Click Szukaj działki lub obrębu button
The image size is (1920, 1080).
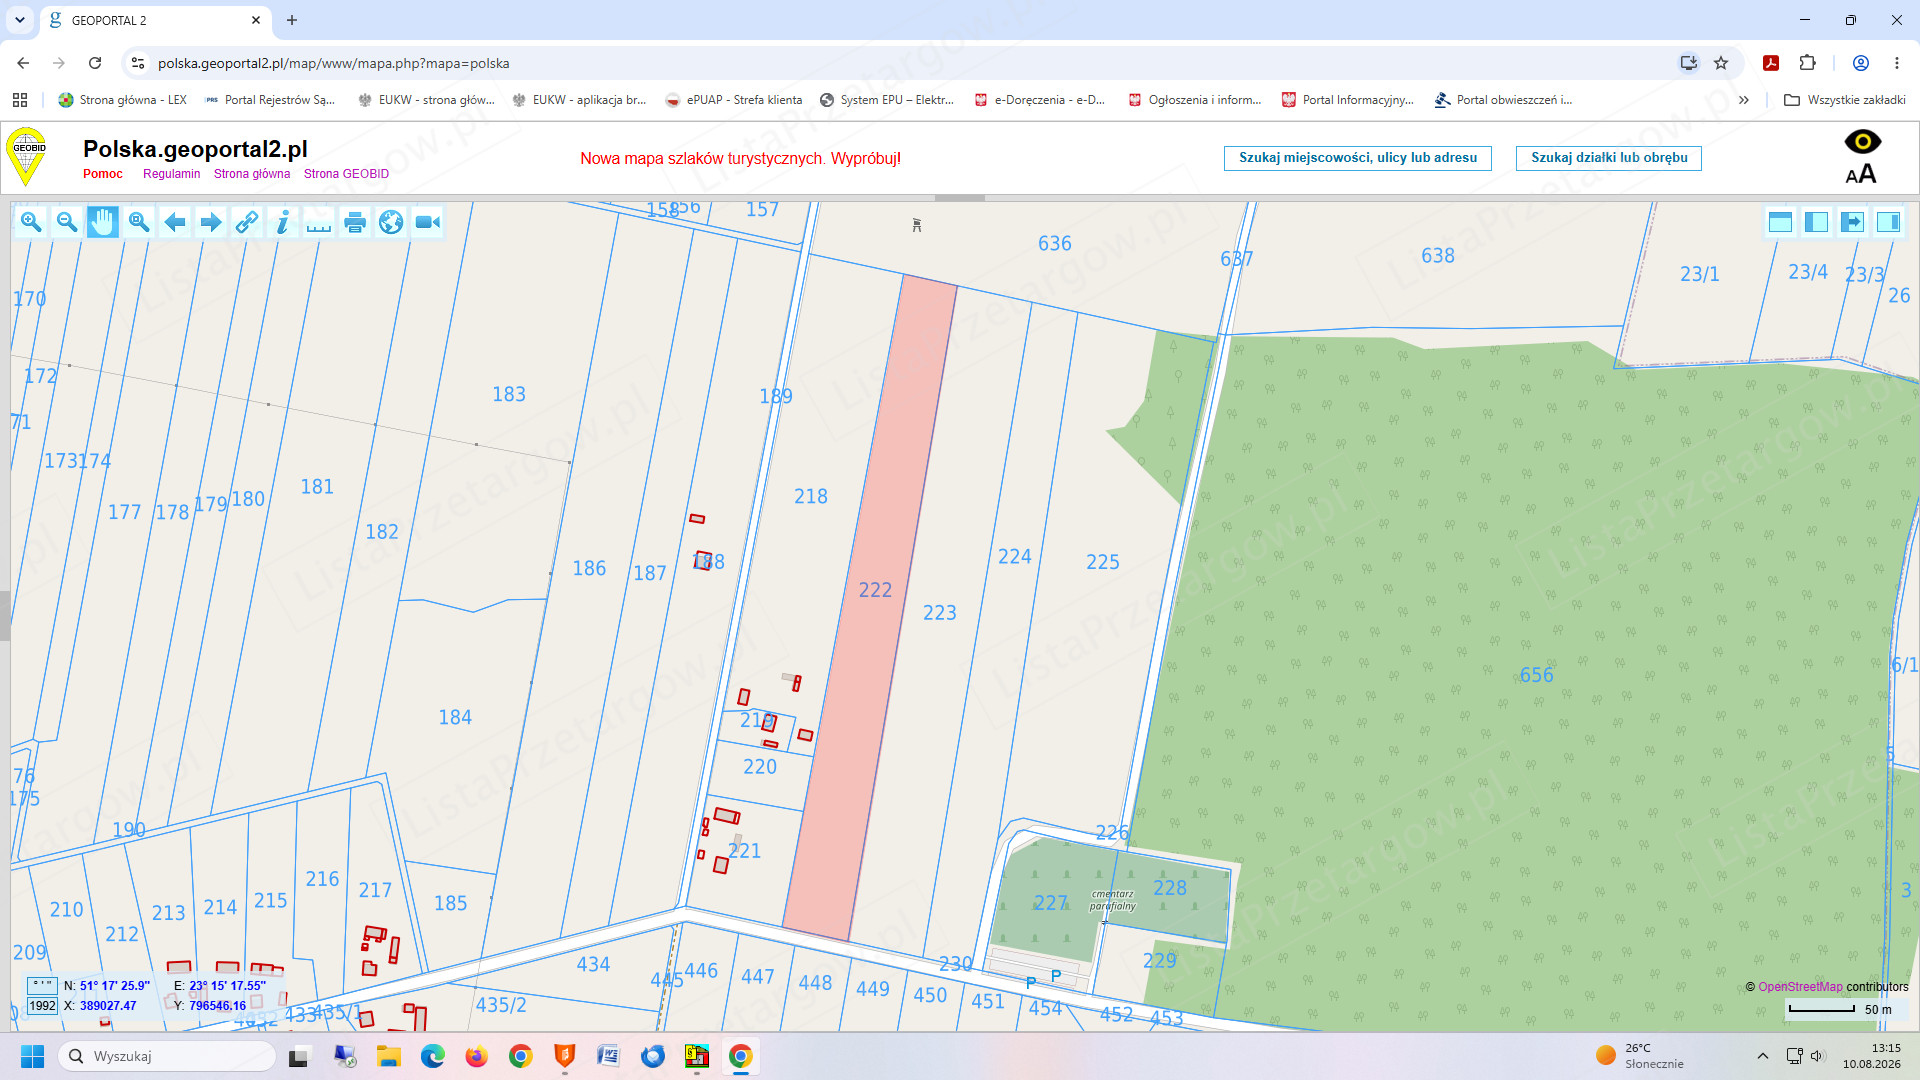coord(1609,158)
